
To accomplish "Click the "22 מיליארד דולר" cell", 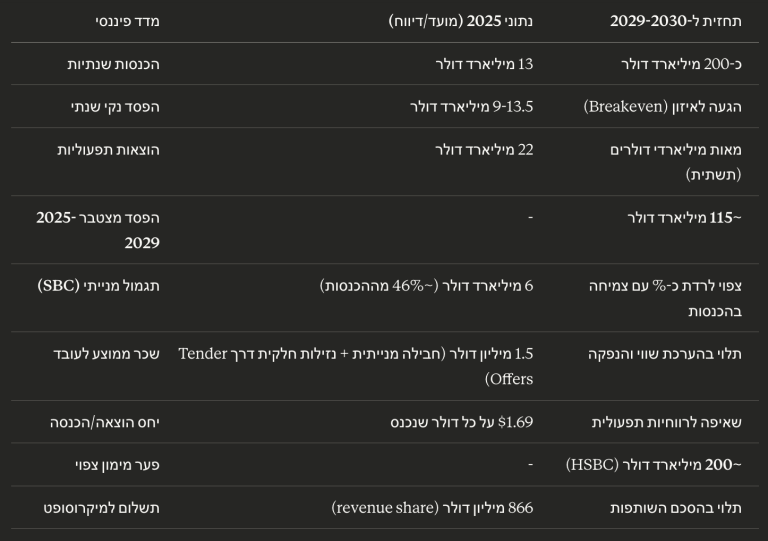I will (484, 149).
